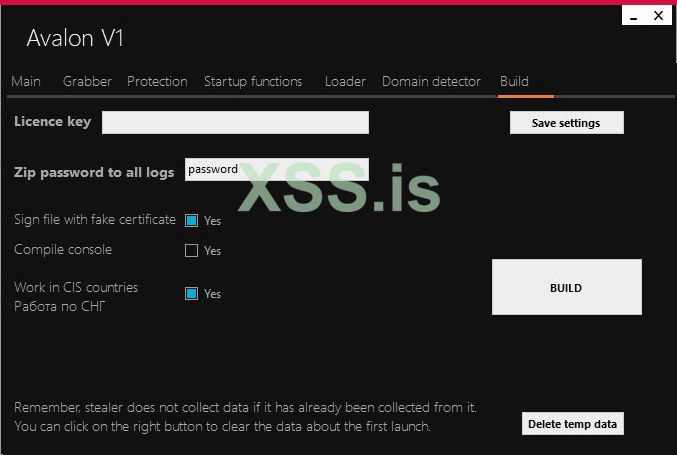Minimize the Avalon V1 window
This screenshot has height=455, width=677.
[x=634, y=16]
